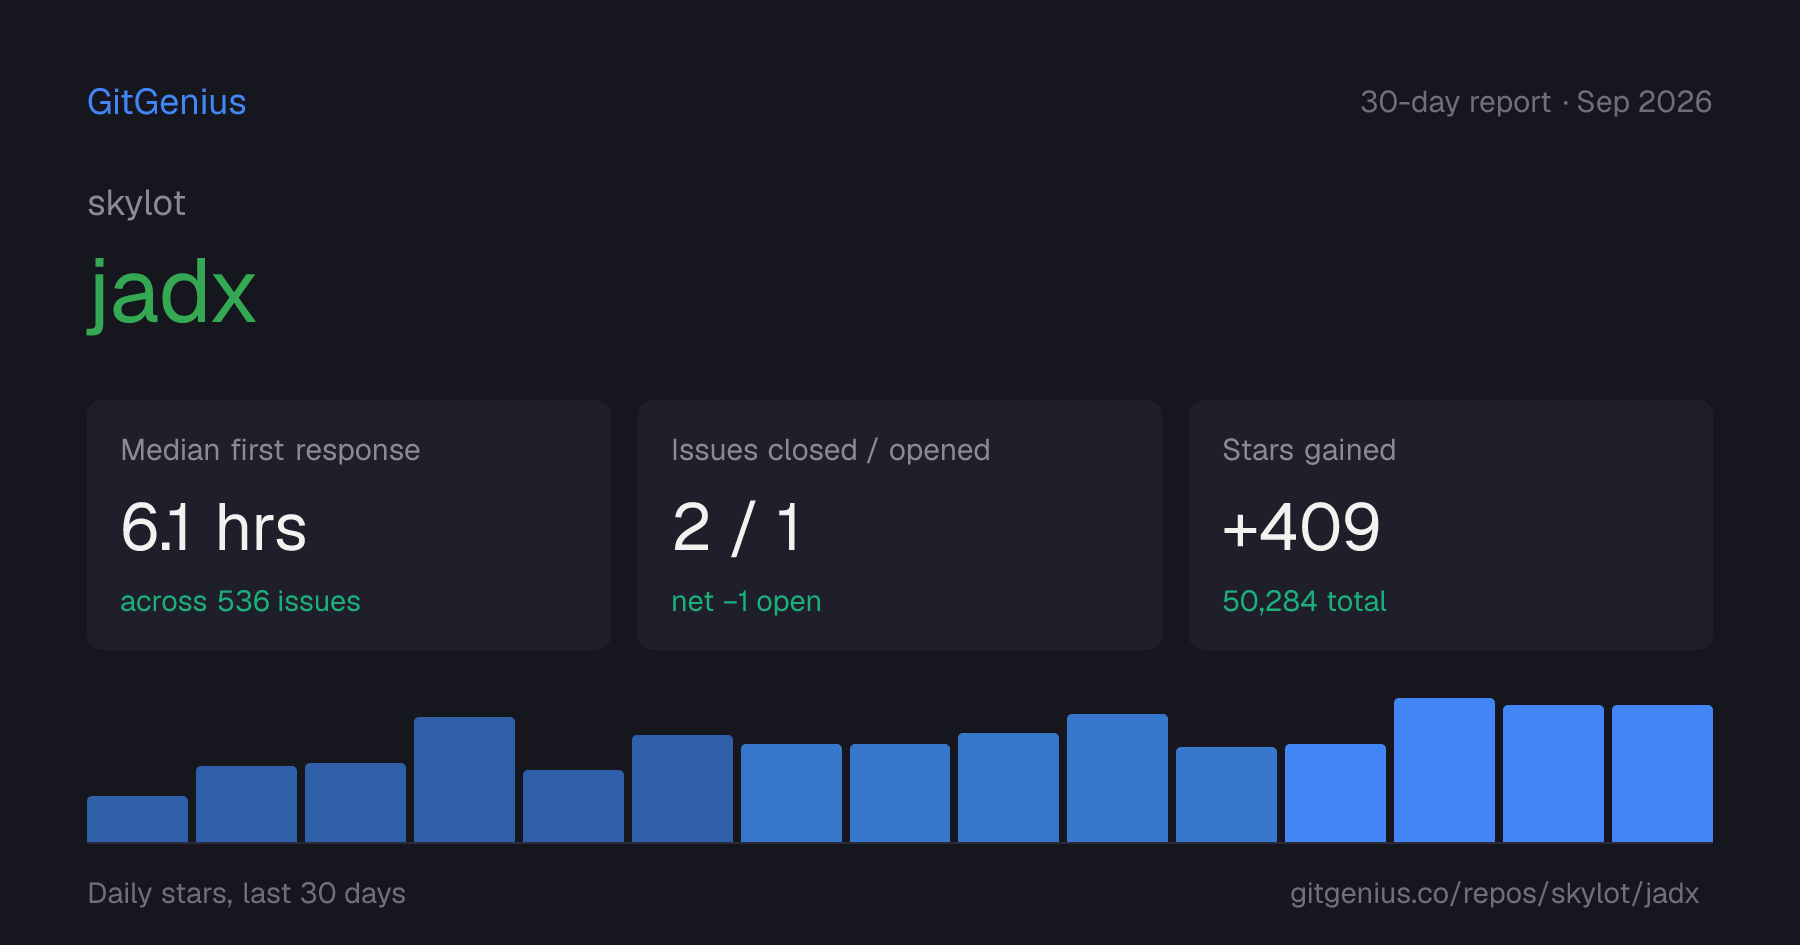Open the Median first response card

point(349,525)
